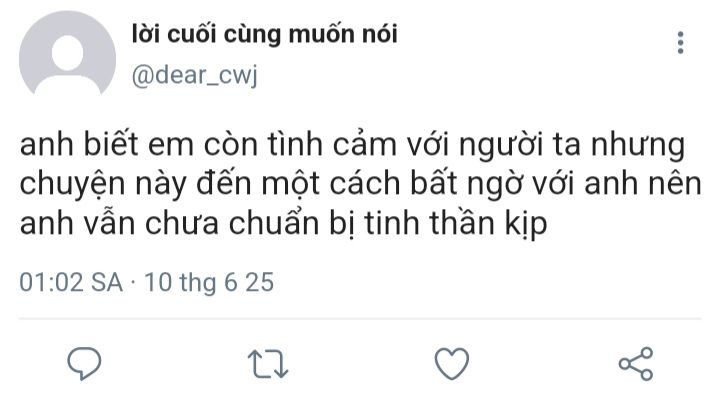Open the three-dot more options menu
This screenshot has height=407, width=720.
click(681, 43)
